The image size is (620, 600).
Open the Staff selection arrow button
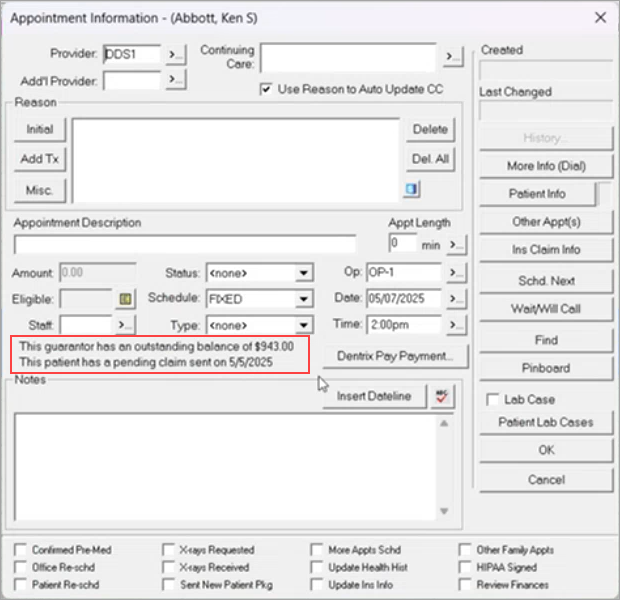point(124,324)
